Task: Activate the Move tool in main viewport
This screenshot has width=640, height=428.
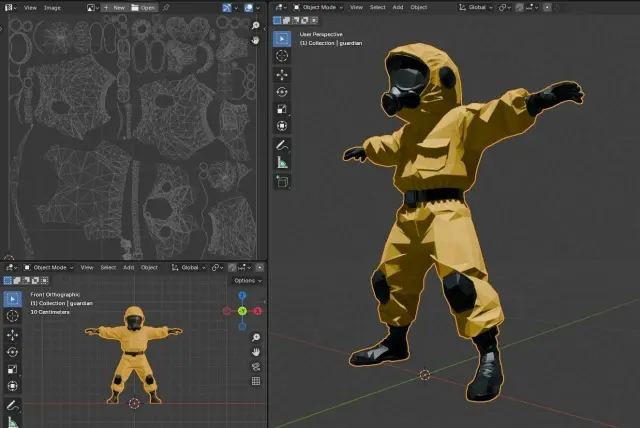Action: tap(282, 74)
